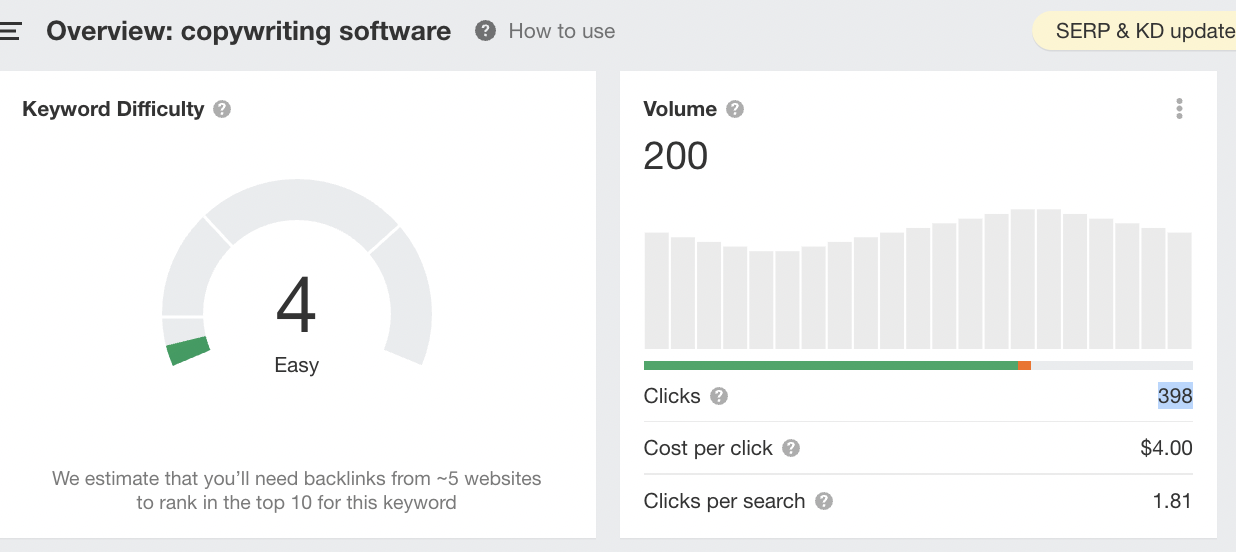Click the Easy label under the difficulty score
The image size is (1236, 552).
pyautogui.click(x=296, y=365)
